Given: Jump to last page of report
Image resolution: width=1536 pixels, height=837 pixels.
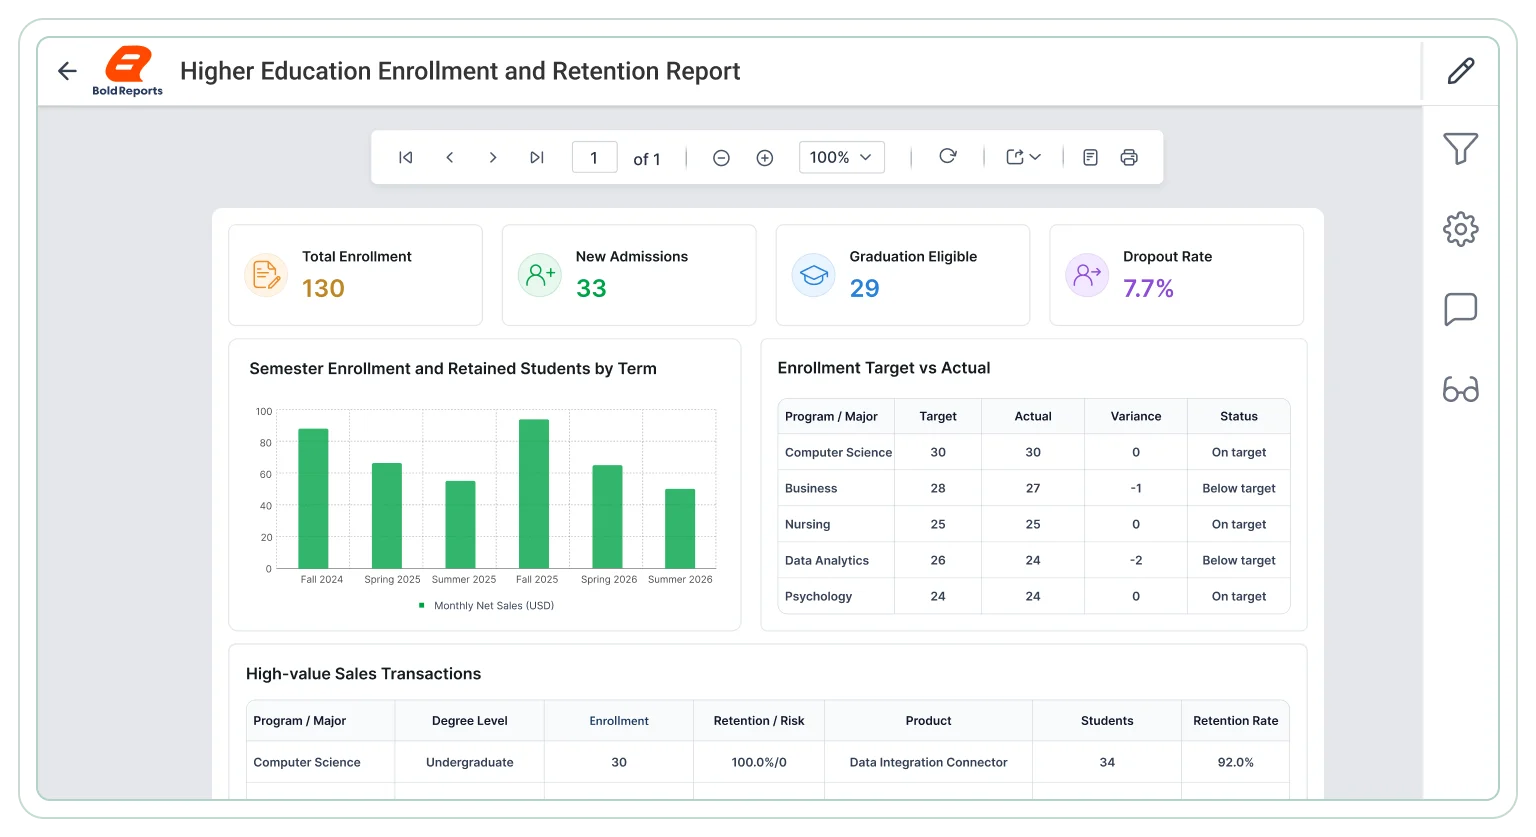Looking at the screenshot, I should pyautogui.click(x=537, y=157).
